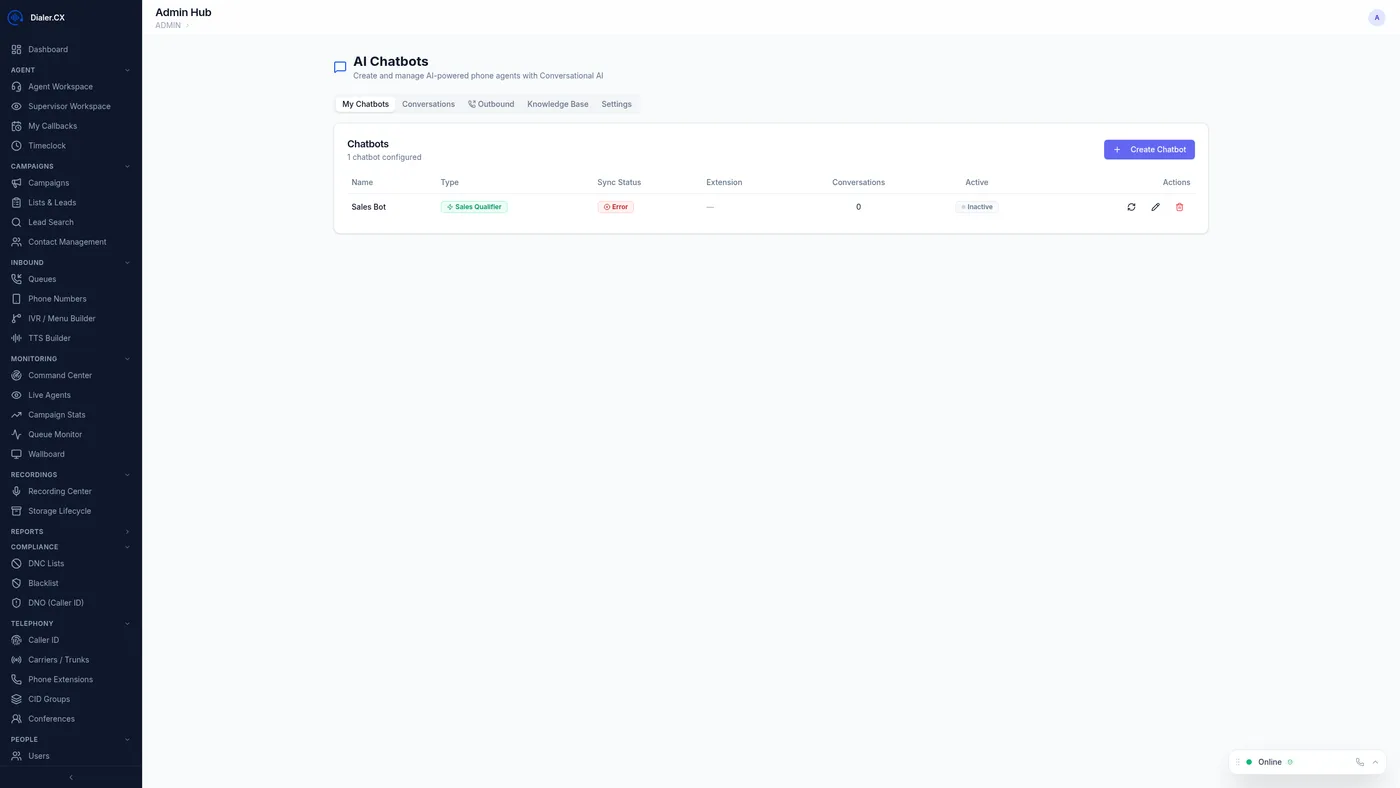Image resolution: width=1400 pixels, height=788 pixels.
Task: Expand the Online status widget chevron
Action: (x=1374, y=761)
